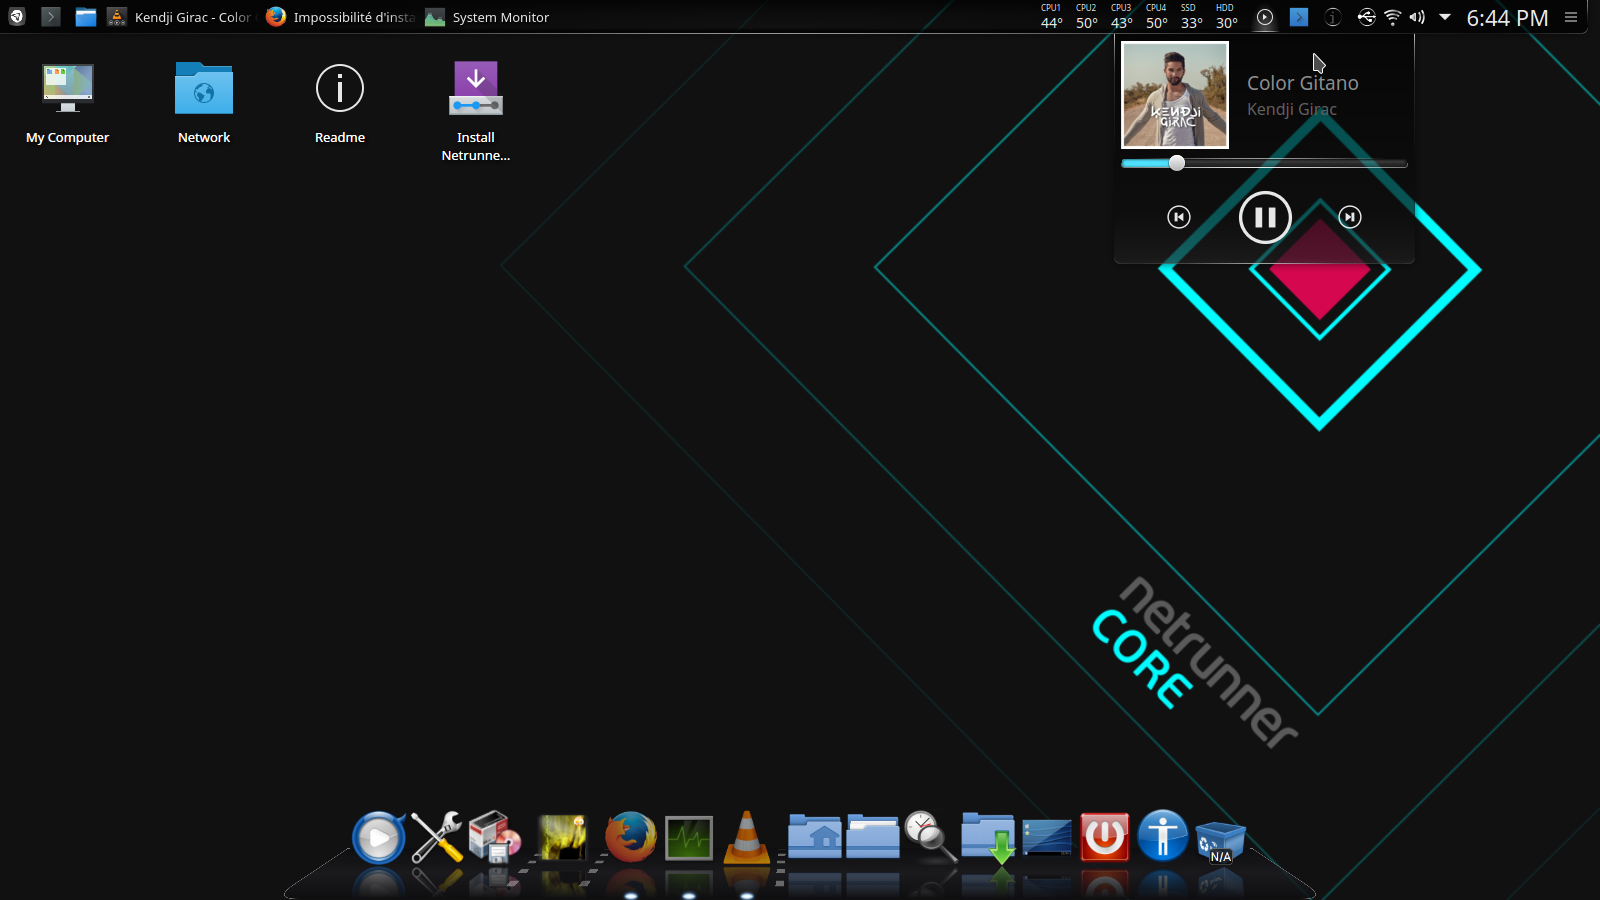Pause playback in media popup
The width and height of the screenshot is (1600, 900).
coord(1265,217)
